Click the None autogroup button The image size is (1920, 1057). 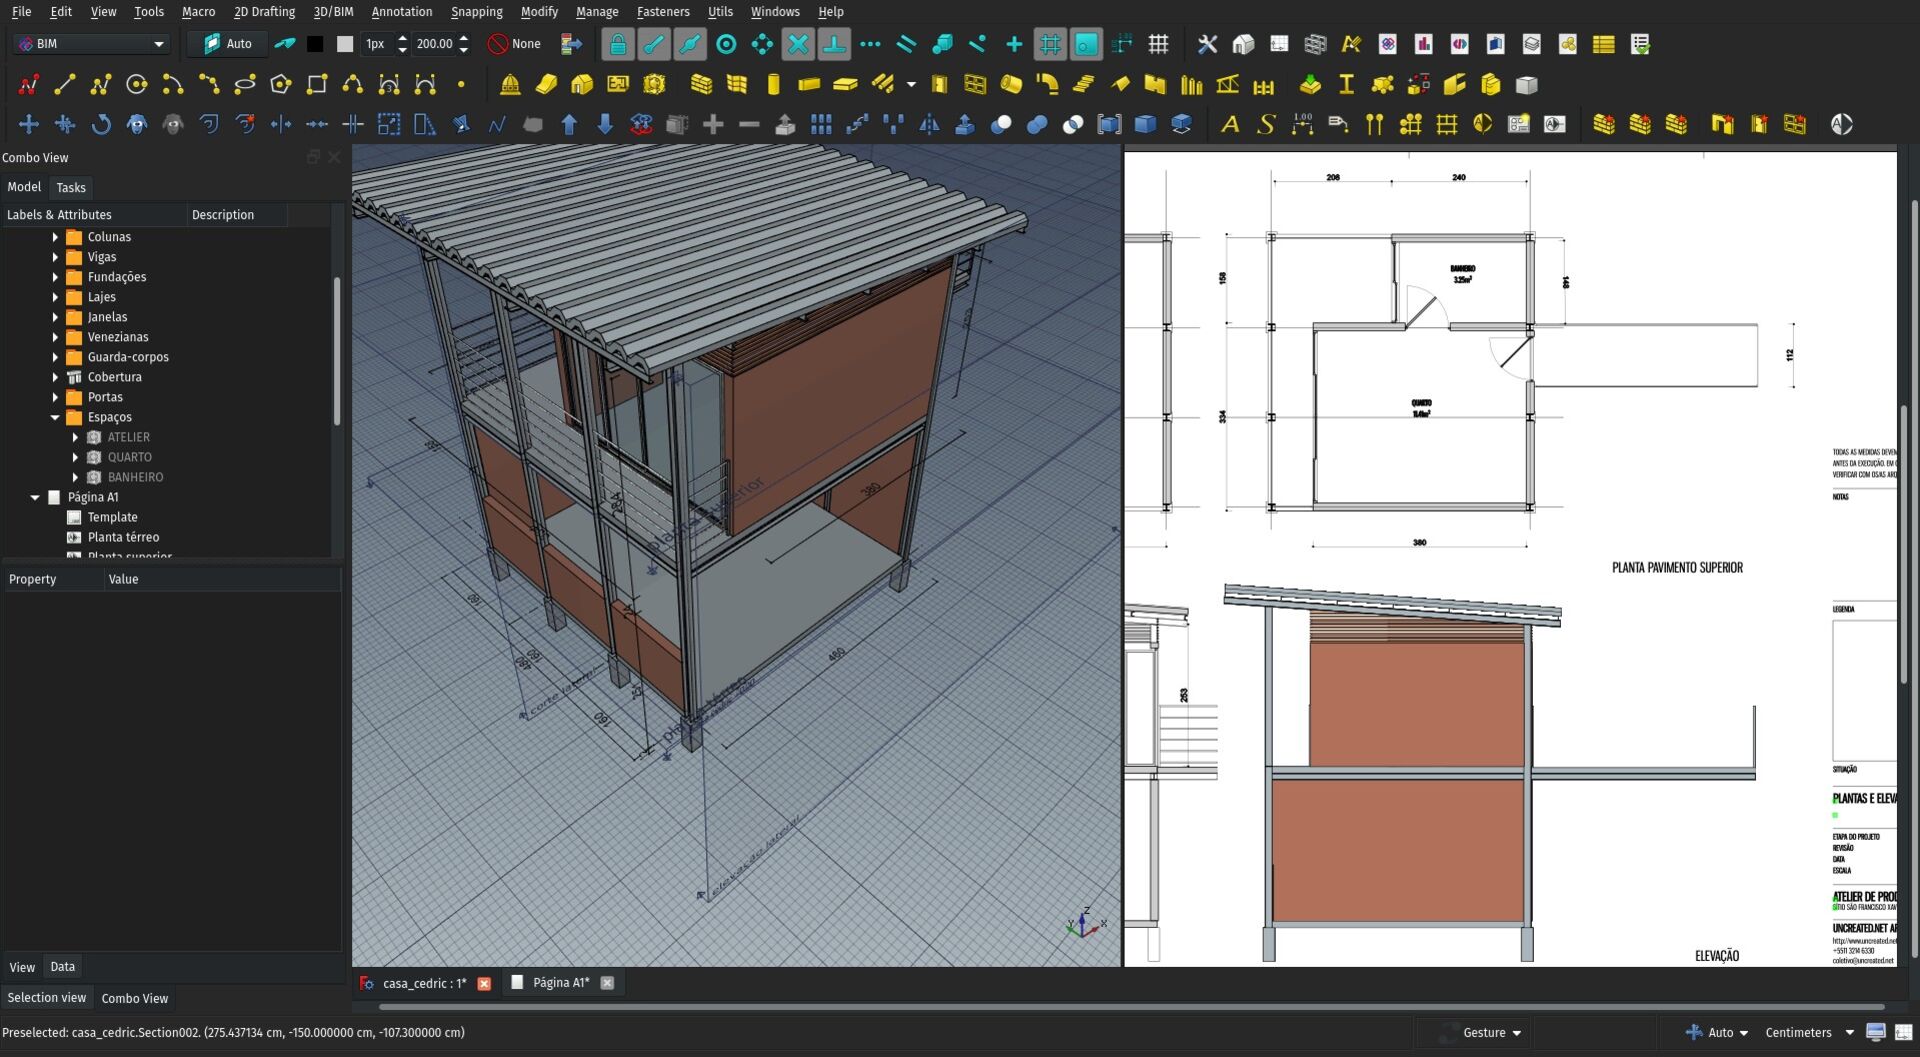pyautogui.click(x=515, y=44)
